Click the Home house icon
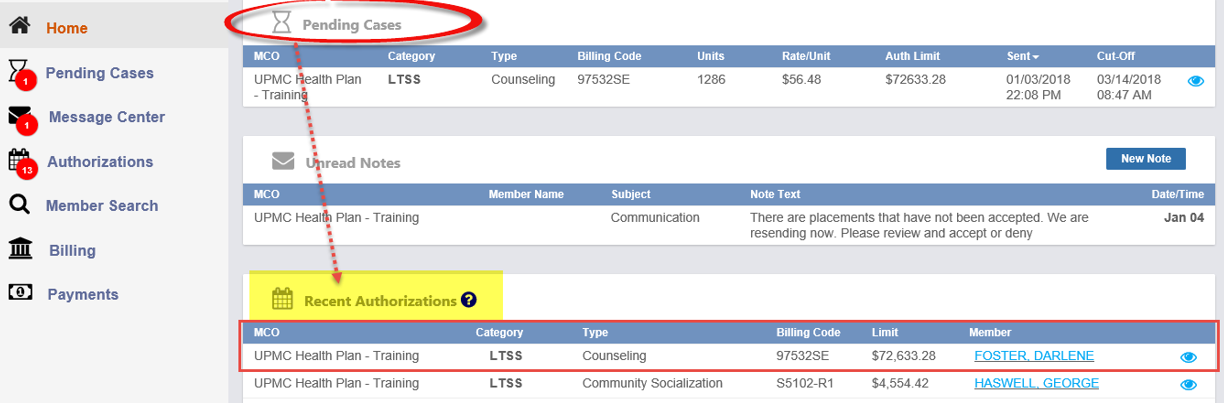Image resolution: width=1224 pixels, height=403 pixels. pyautogui.click(x=19, y=27)
